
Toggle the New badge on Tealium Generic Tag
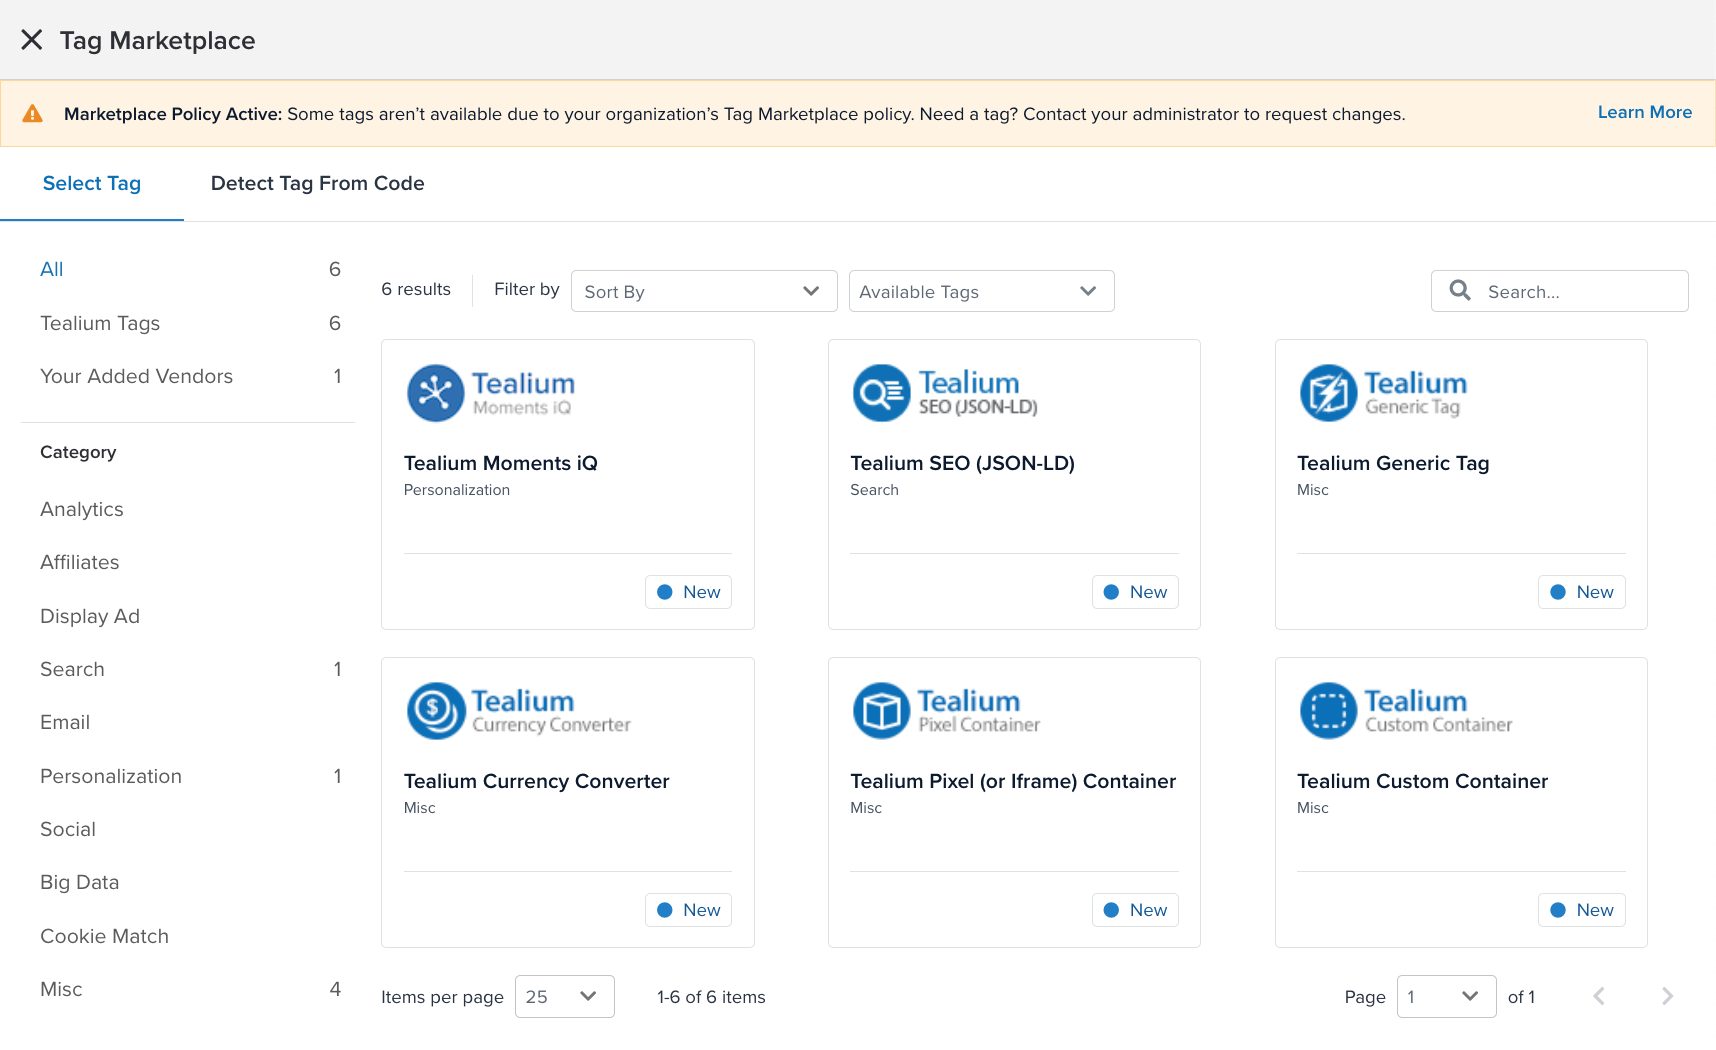[x=1581, y=591]
